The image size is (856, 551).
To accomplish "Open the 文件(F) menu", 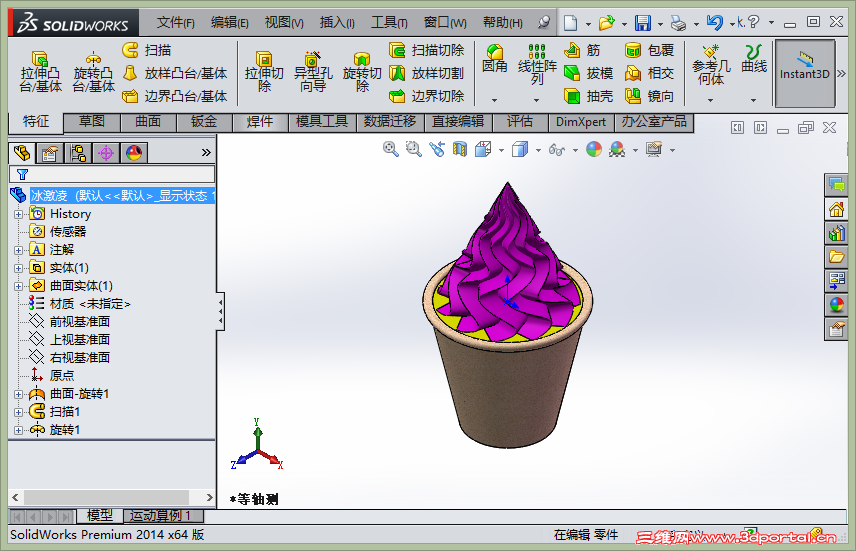I will coord(175,22).
